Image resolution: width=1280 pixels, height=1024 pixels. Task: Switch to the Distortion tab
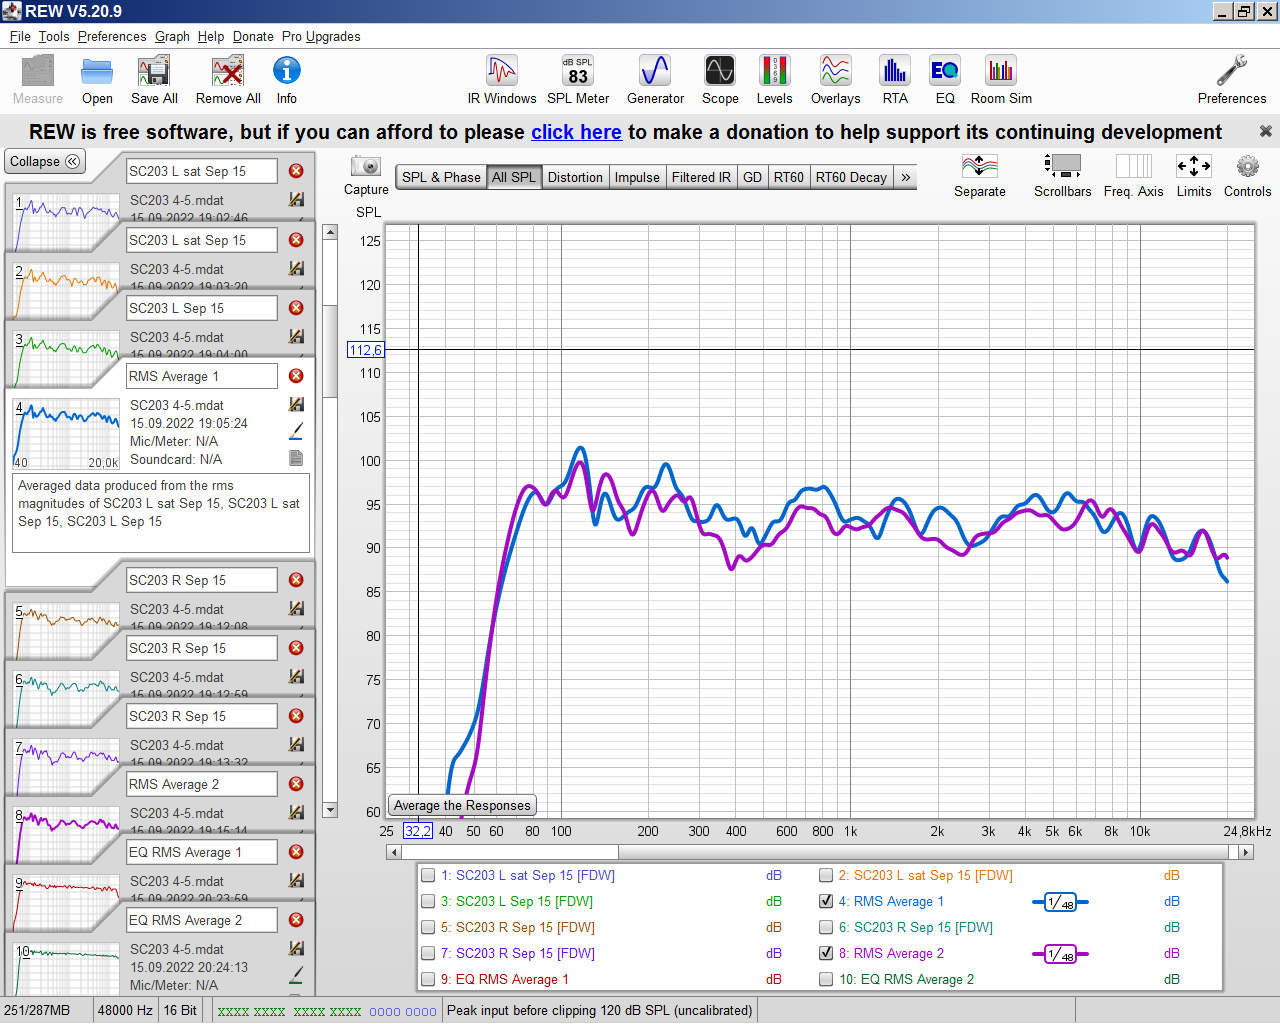(x=575, y=177)
